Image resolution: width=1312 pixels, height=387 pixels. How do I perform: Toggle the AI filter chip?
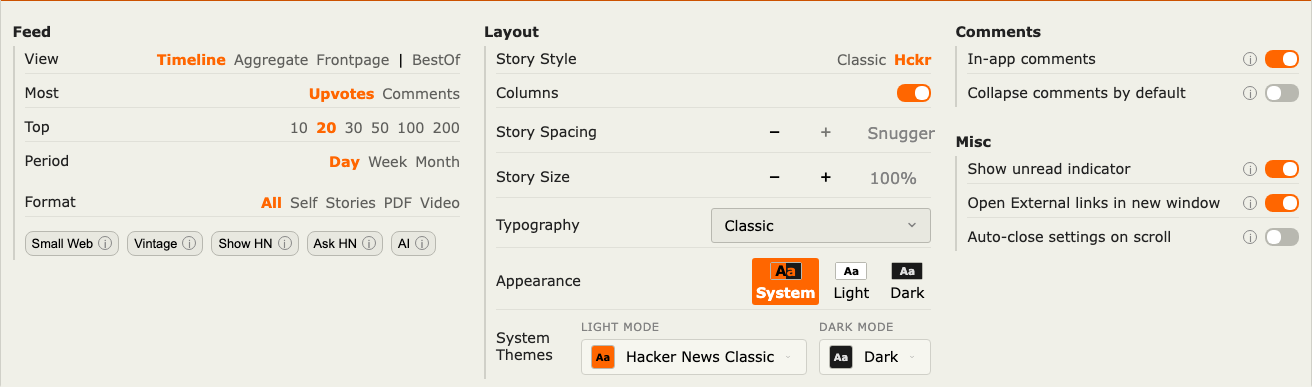(413, 243)
